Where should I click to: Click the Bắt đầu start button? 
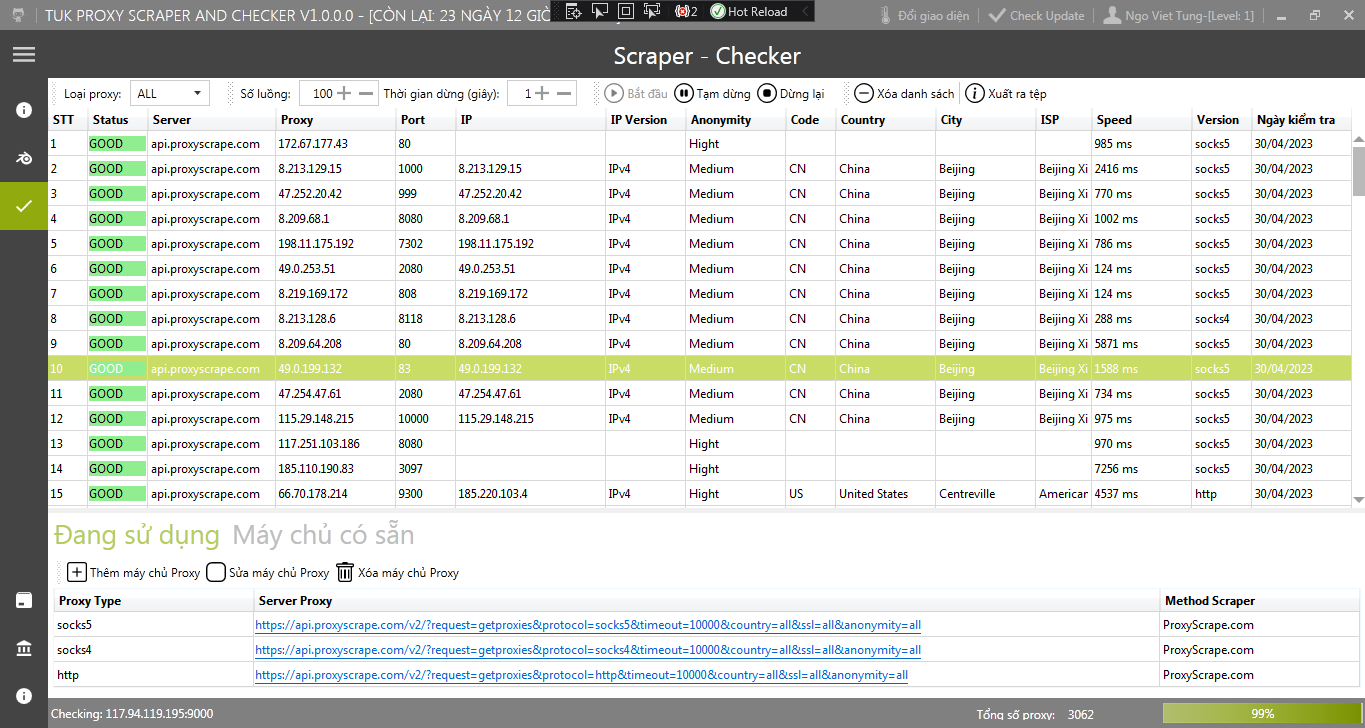[636, 94]
